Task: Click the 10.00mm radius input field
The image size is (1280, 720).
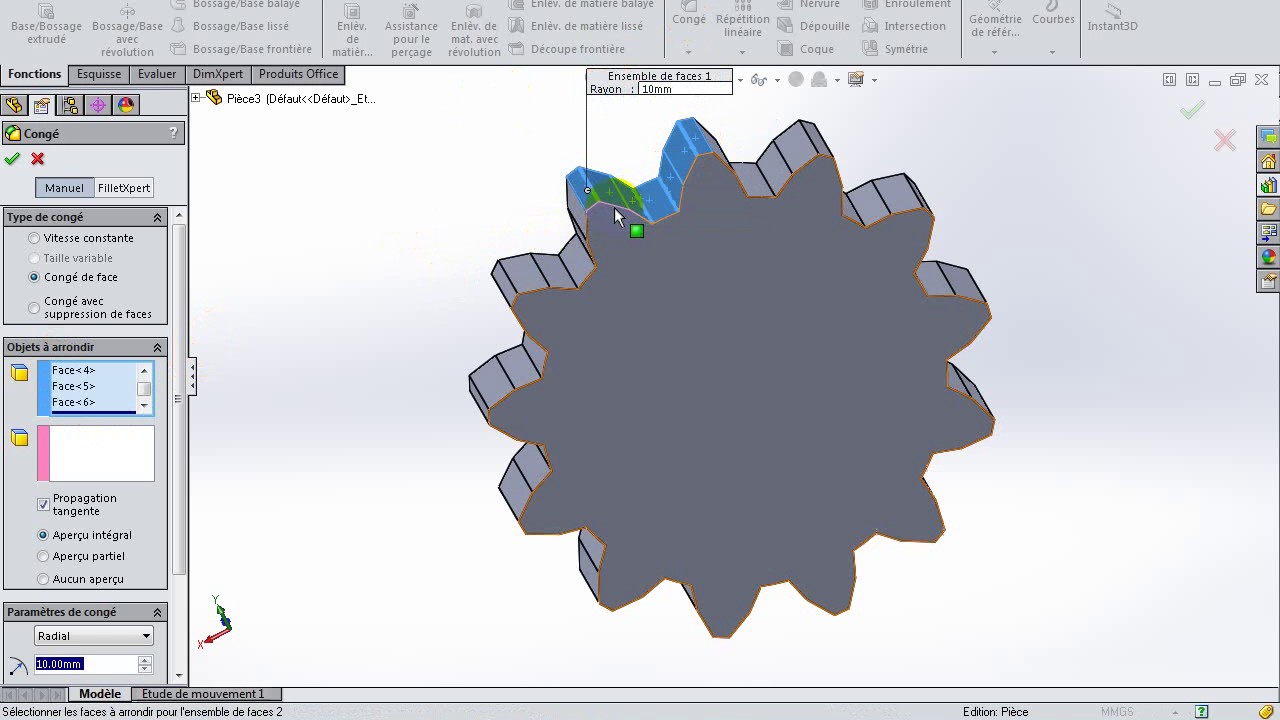Action: [x=85, y=664]
